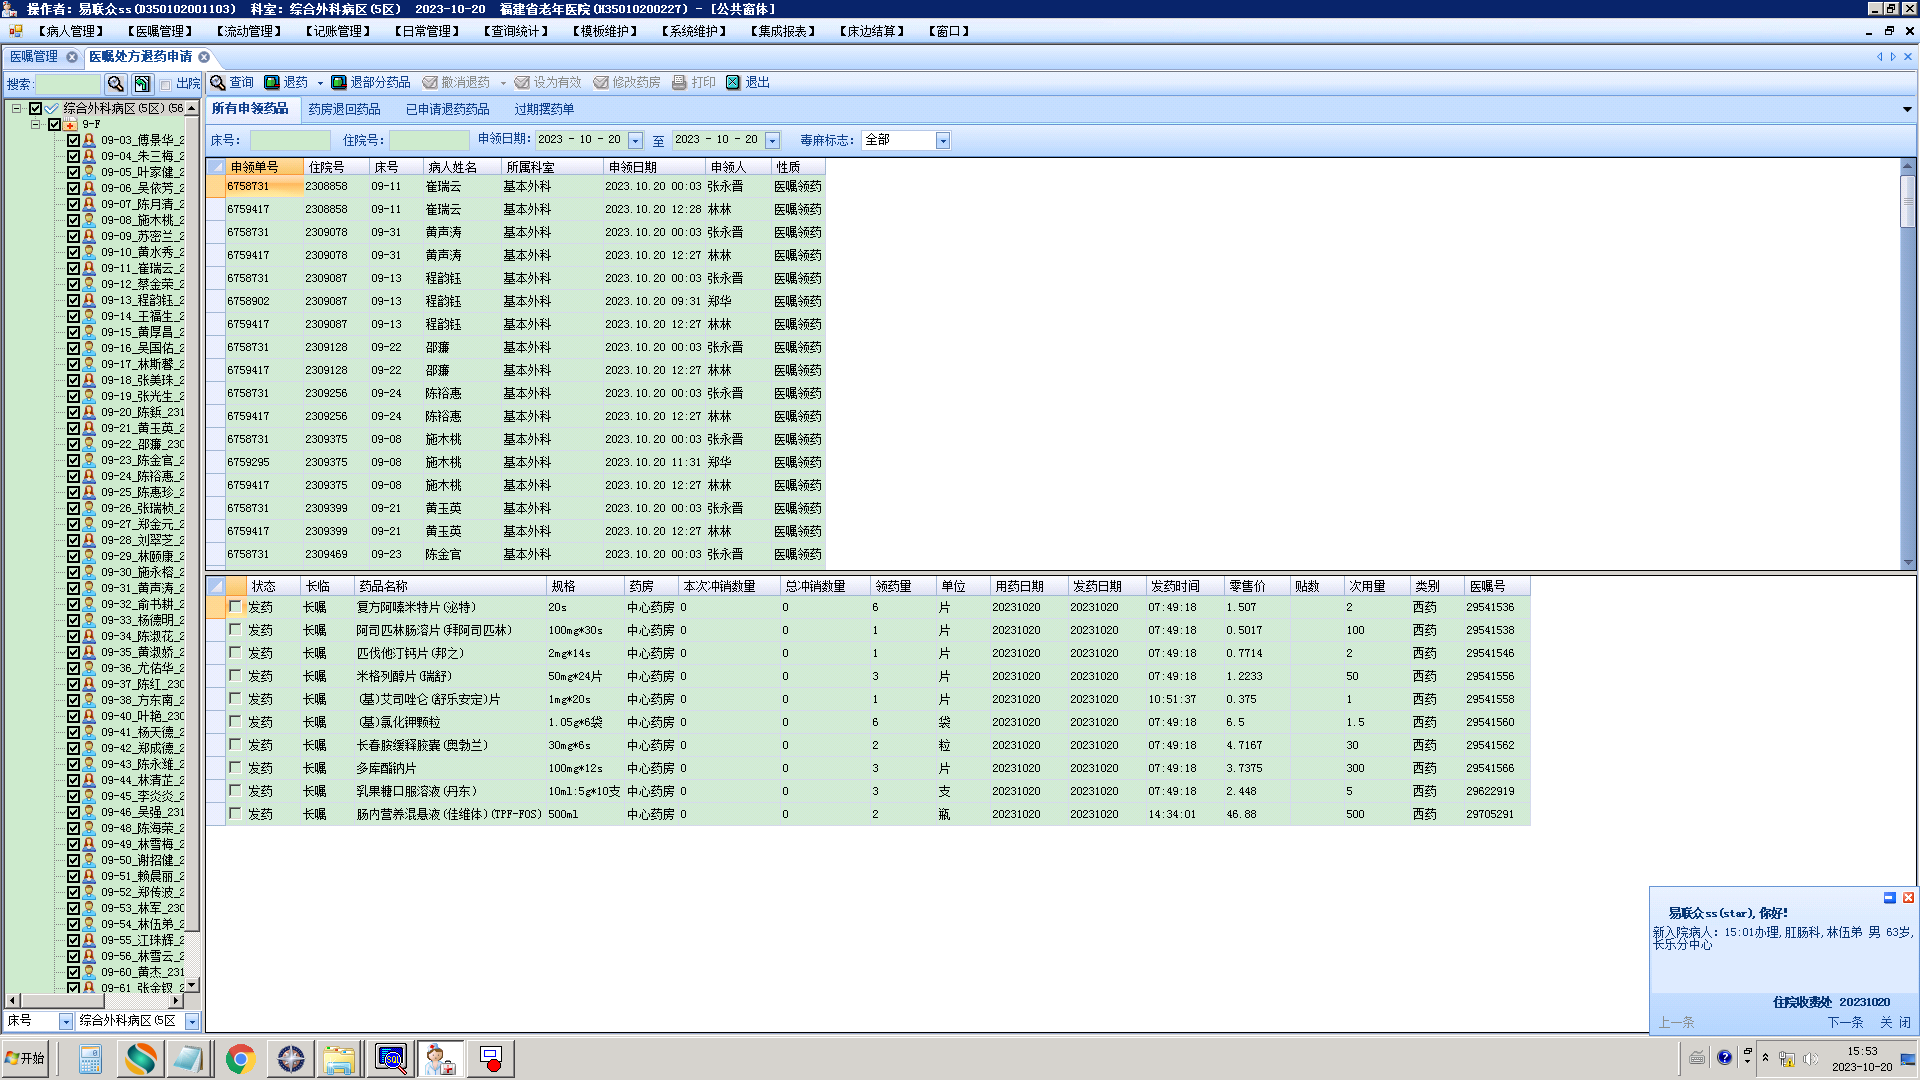1920x1080 pixels.
Task: Click the 开始 start button
Action: coord(25,1058)
